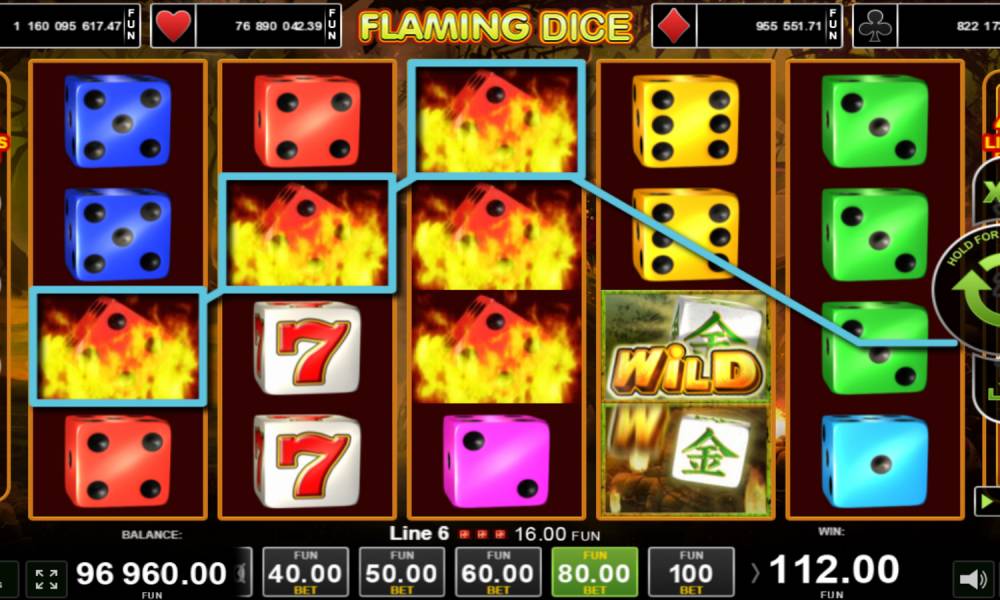Image resolution: width=1000 pixels, height=600 pixels.
Task: Click the pink two-dot dice
Action: coord(496,462)
